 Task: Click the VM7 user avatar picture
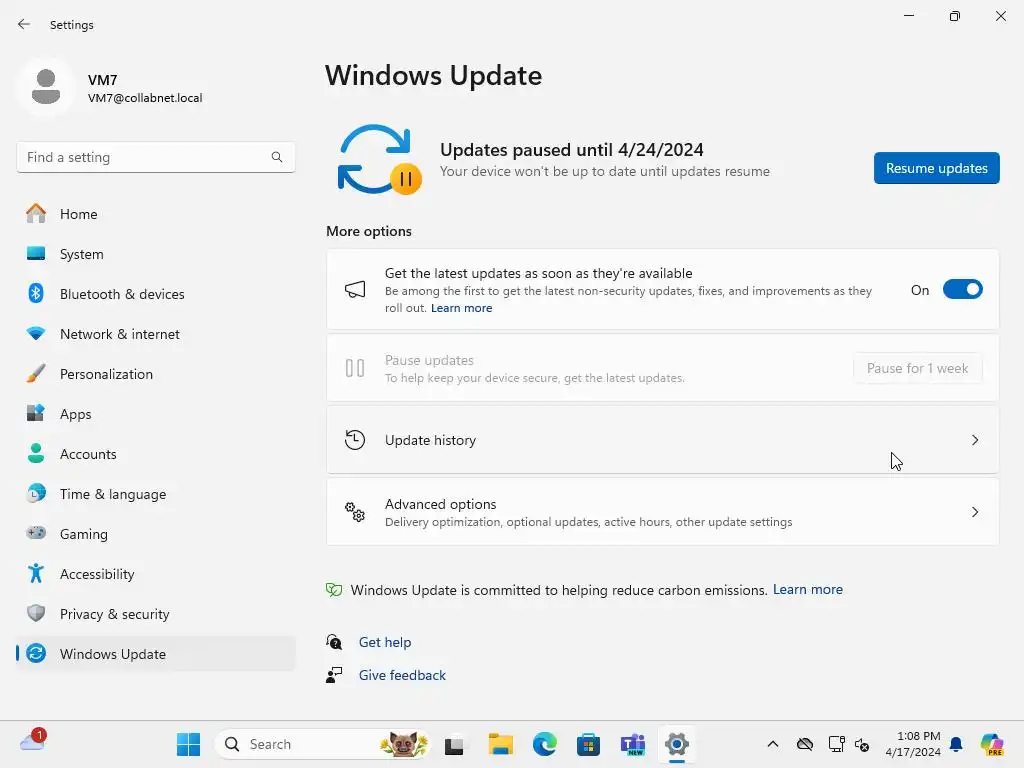[x=46, y=87]
